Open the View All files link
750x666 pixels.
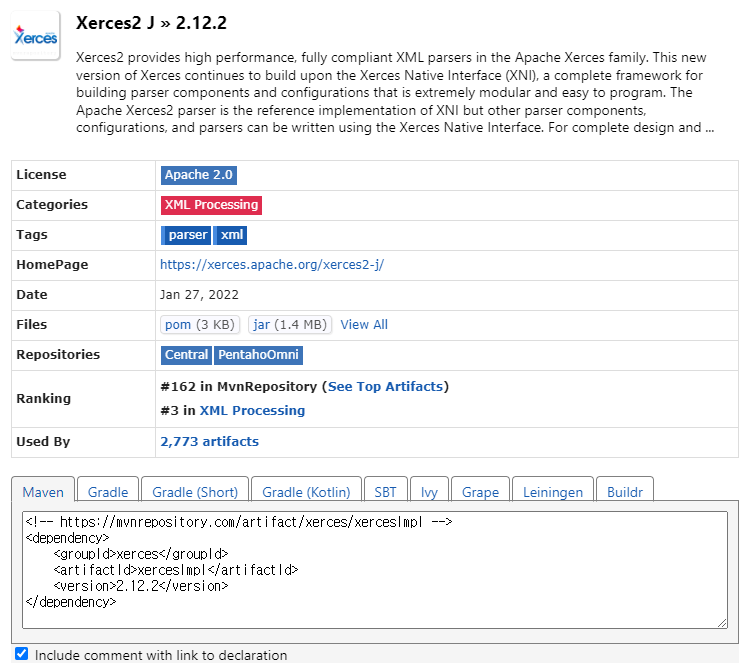pos(364,324)
